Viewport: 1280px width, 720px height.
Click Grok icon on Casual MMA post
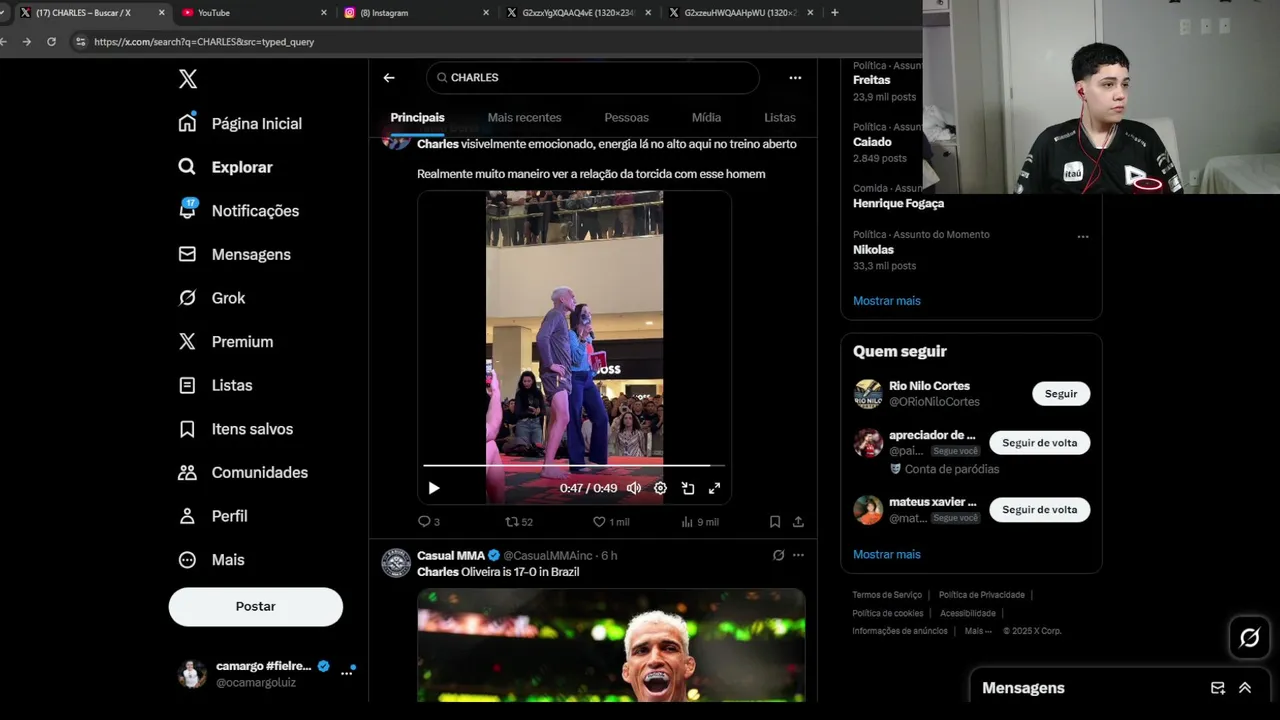[x=778, y=555]
